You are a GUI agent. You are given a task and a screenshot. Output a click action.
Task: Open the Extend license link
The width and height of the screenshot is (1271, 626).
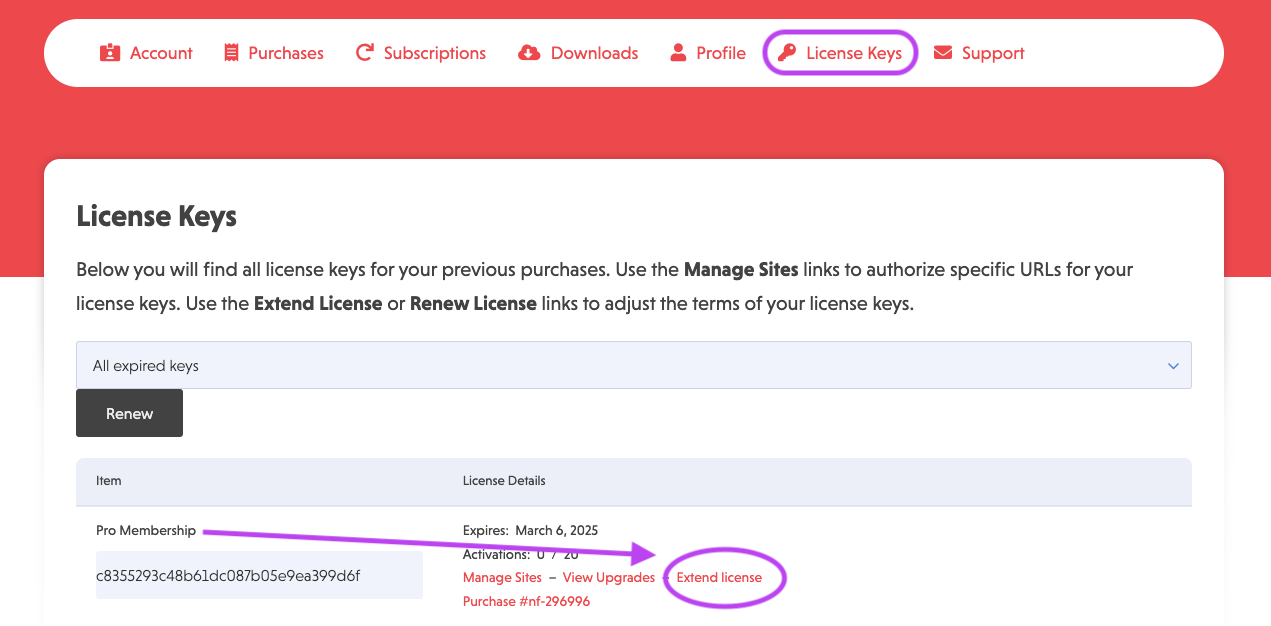point(720,577)
